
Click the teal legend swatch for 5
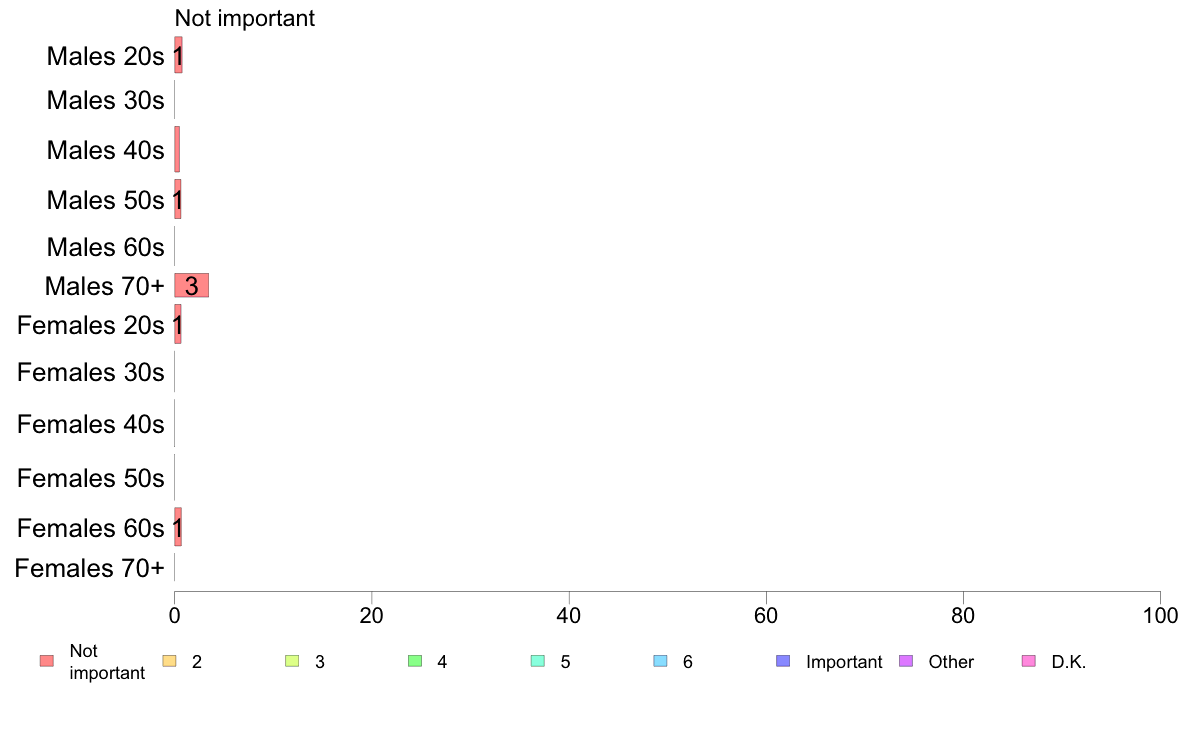point(538,661)
